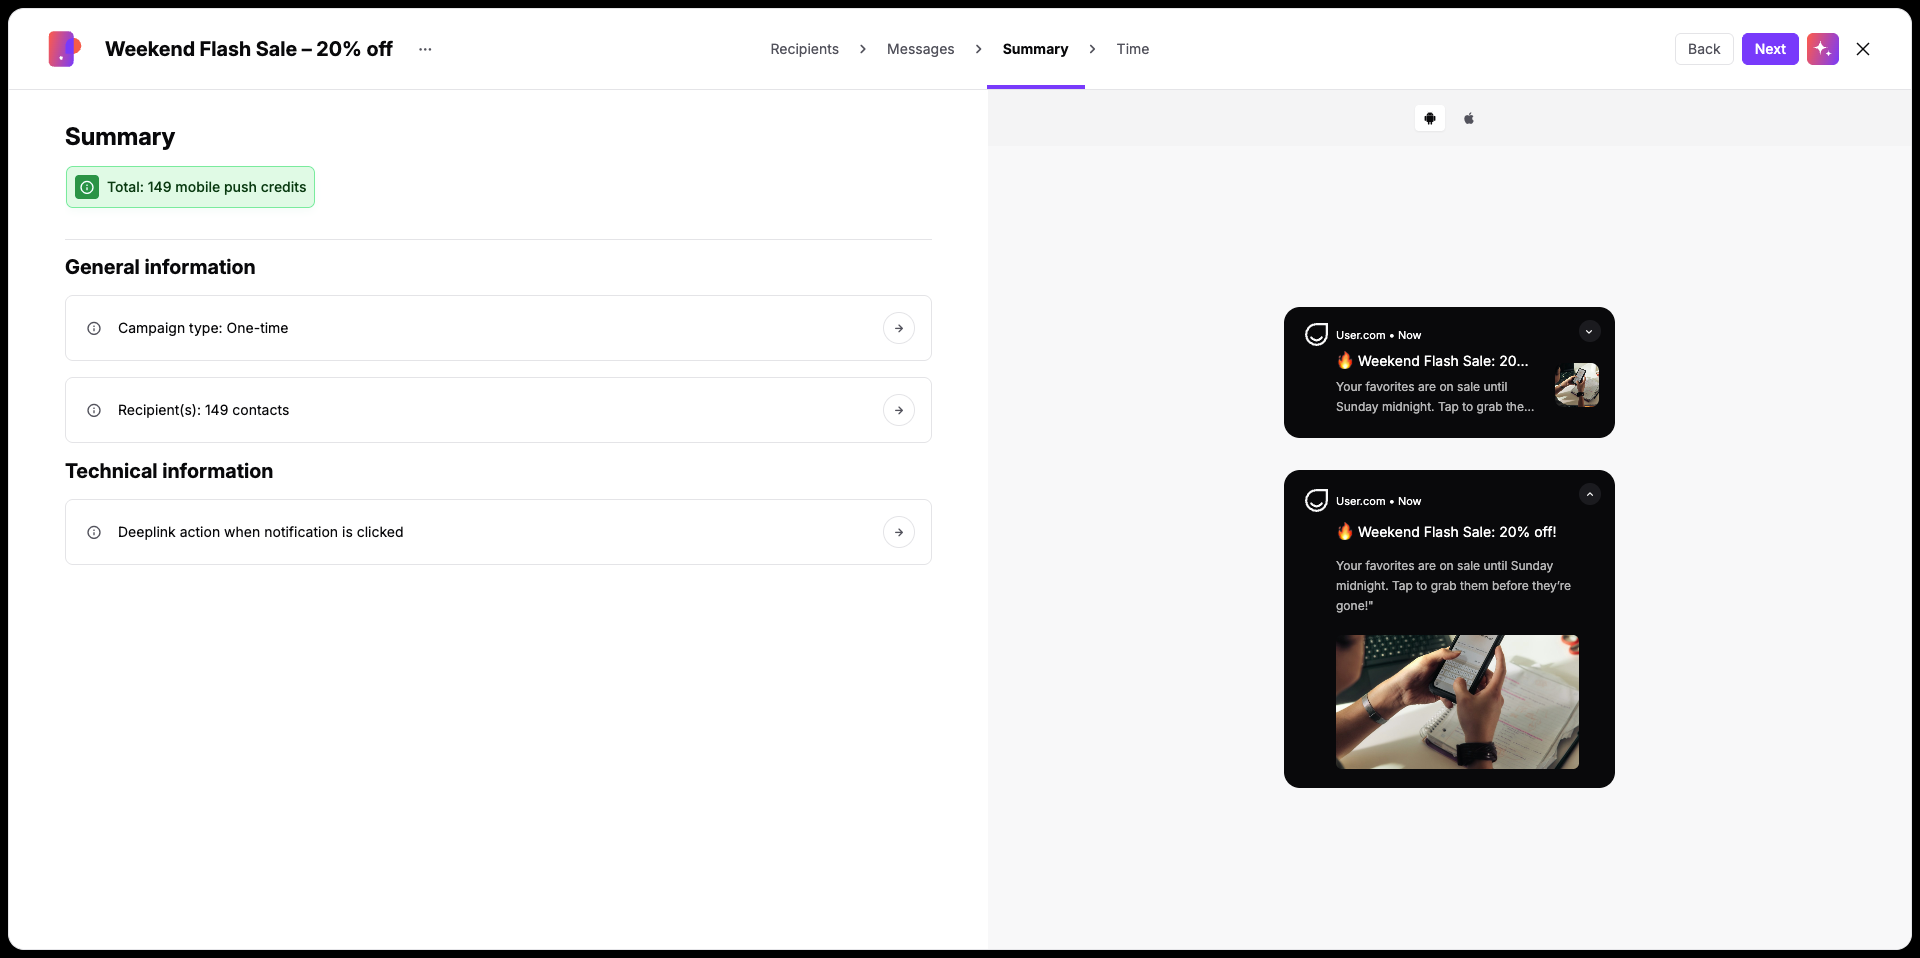Click info icon beside Campaign type
Image resolution: width=1920 pixels, height=958 pixels.
tap(94, 328)
